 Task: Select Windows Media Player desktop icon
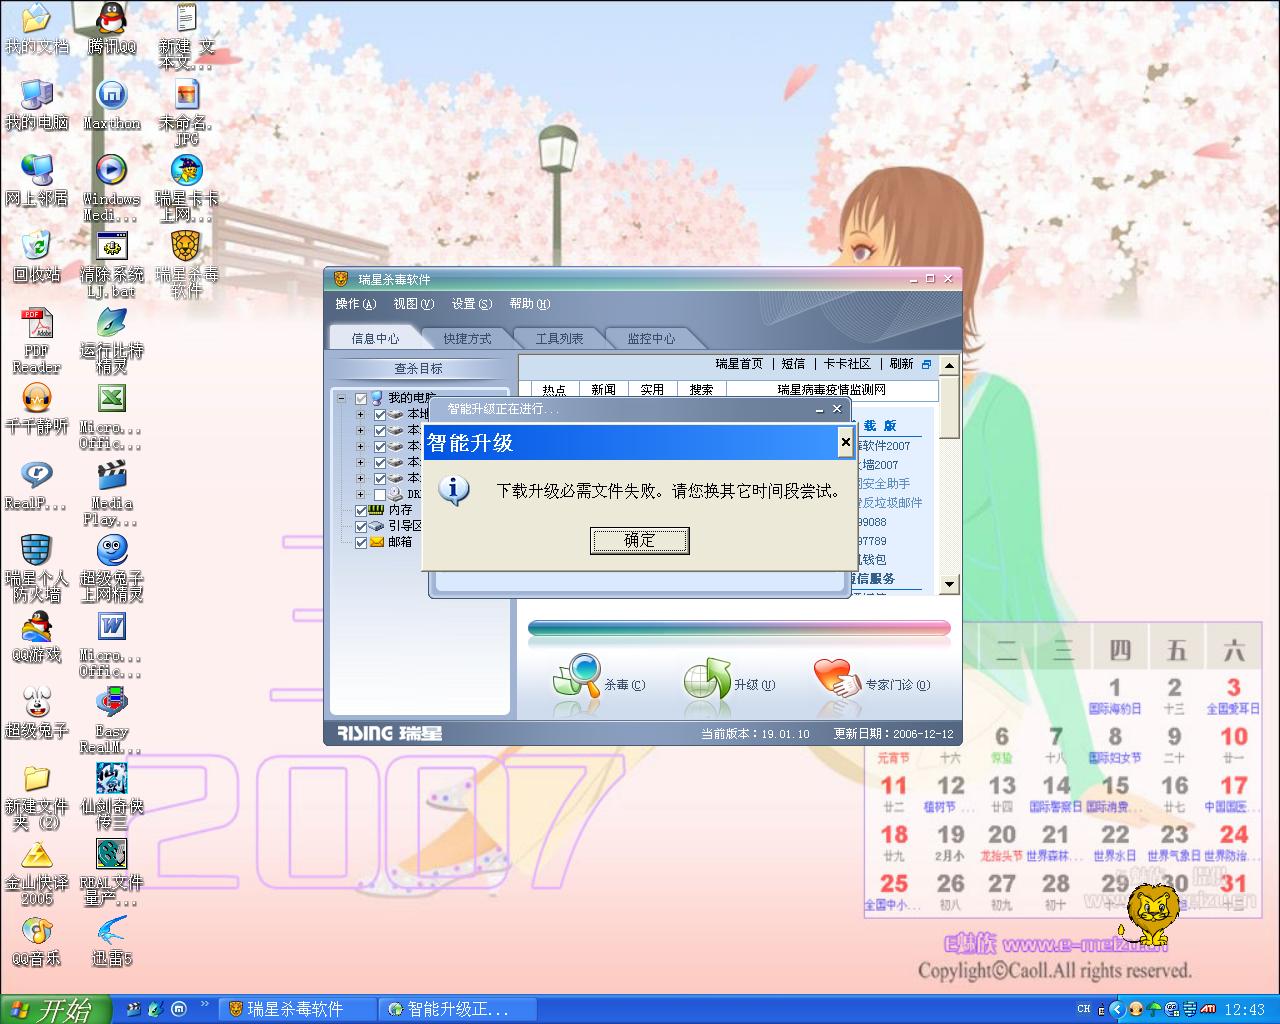(111, 188)
